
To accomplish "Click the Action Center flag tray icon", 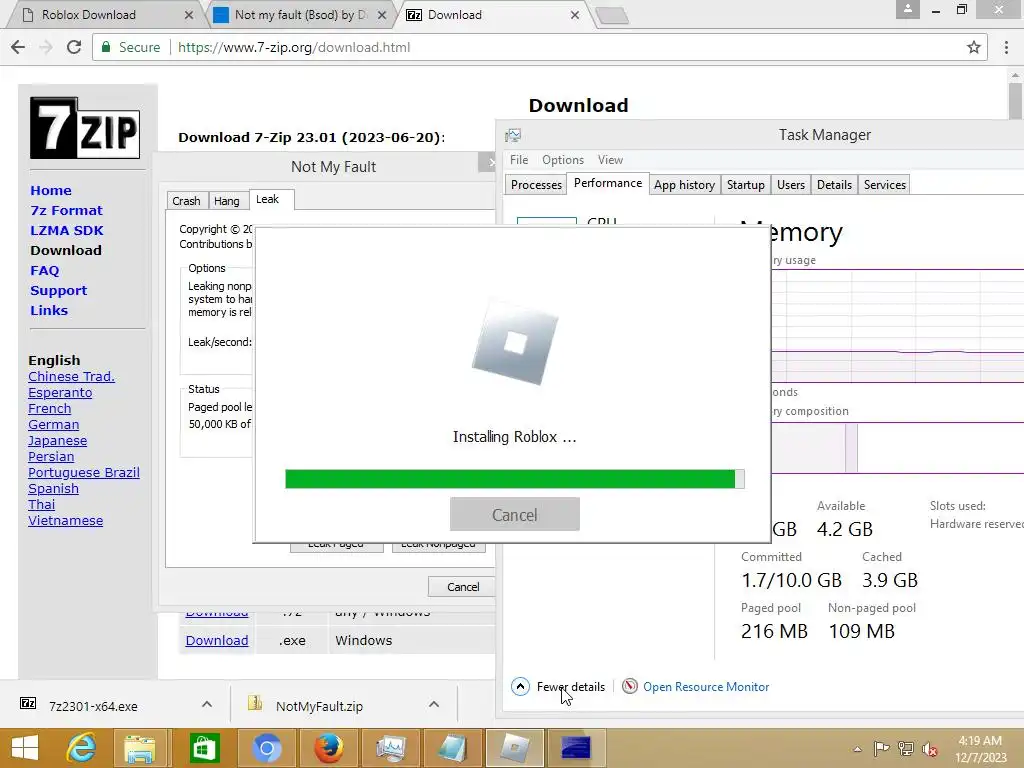I will pos(882,748).
